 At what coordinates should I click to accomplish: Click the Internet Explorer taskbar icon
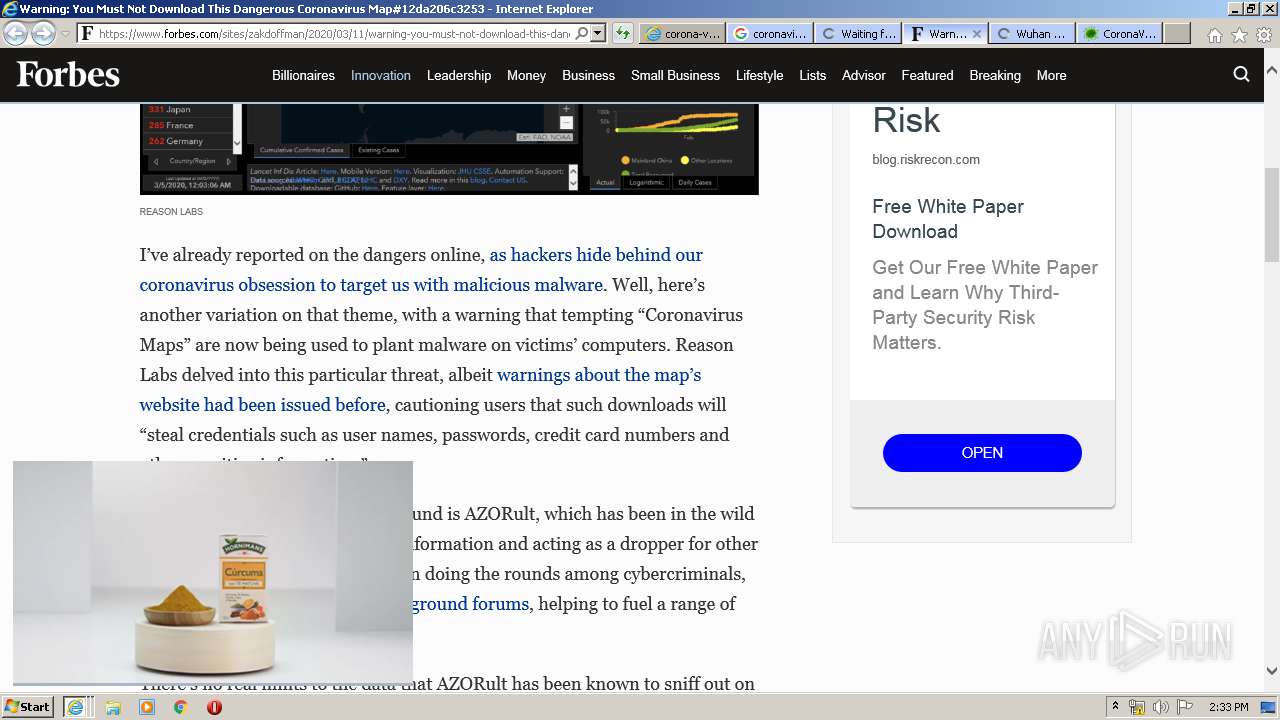[75, 707]
